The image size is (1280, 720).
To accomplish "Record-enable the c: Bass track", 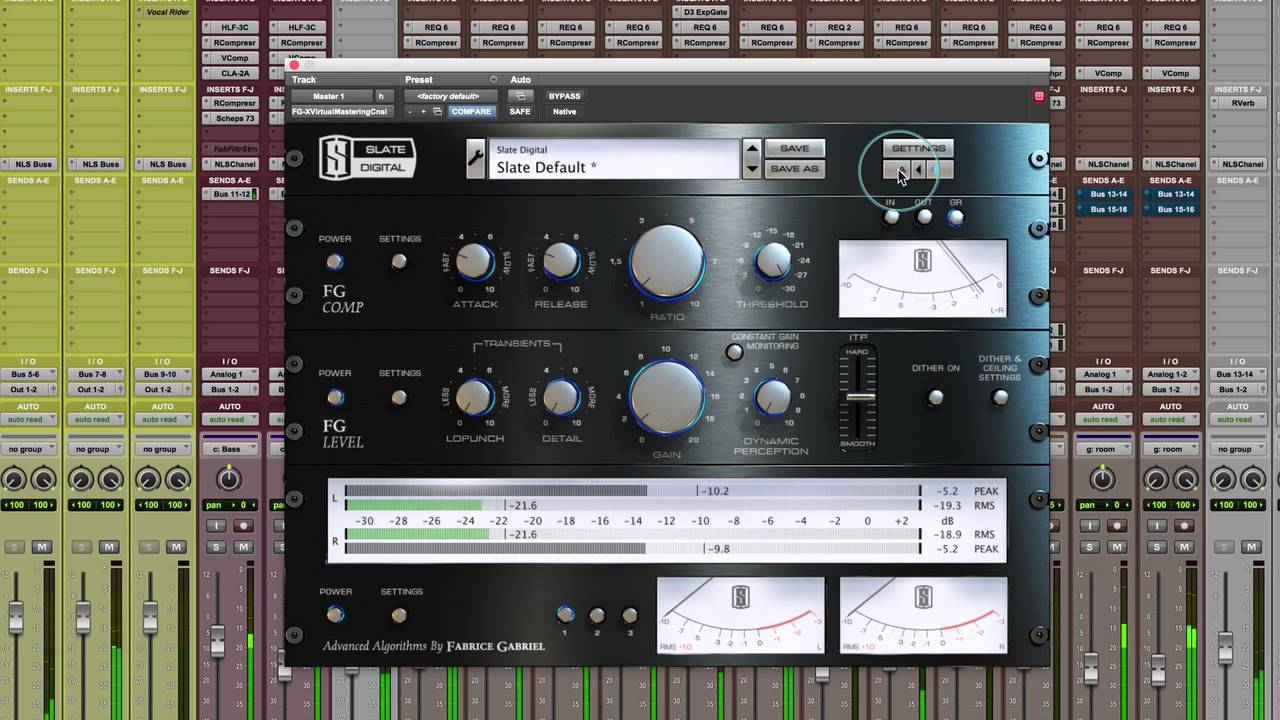I will click(x=243, y=525).
